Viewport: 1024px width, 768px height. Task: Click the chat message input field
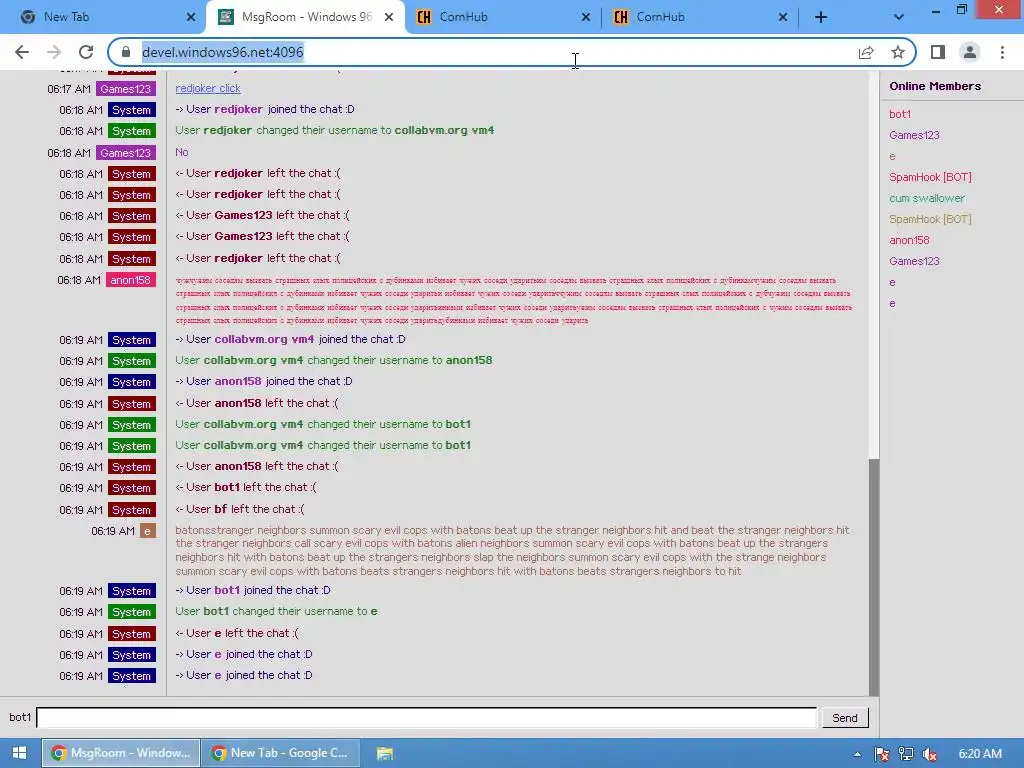[426, 718]
